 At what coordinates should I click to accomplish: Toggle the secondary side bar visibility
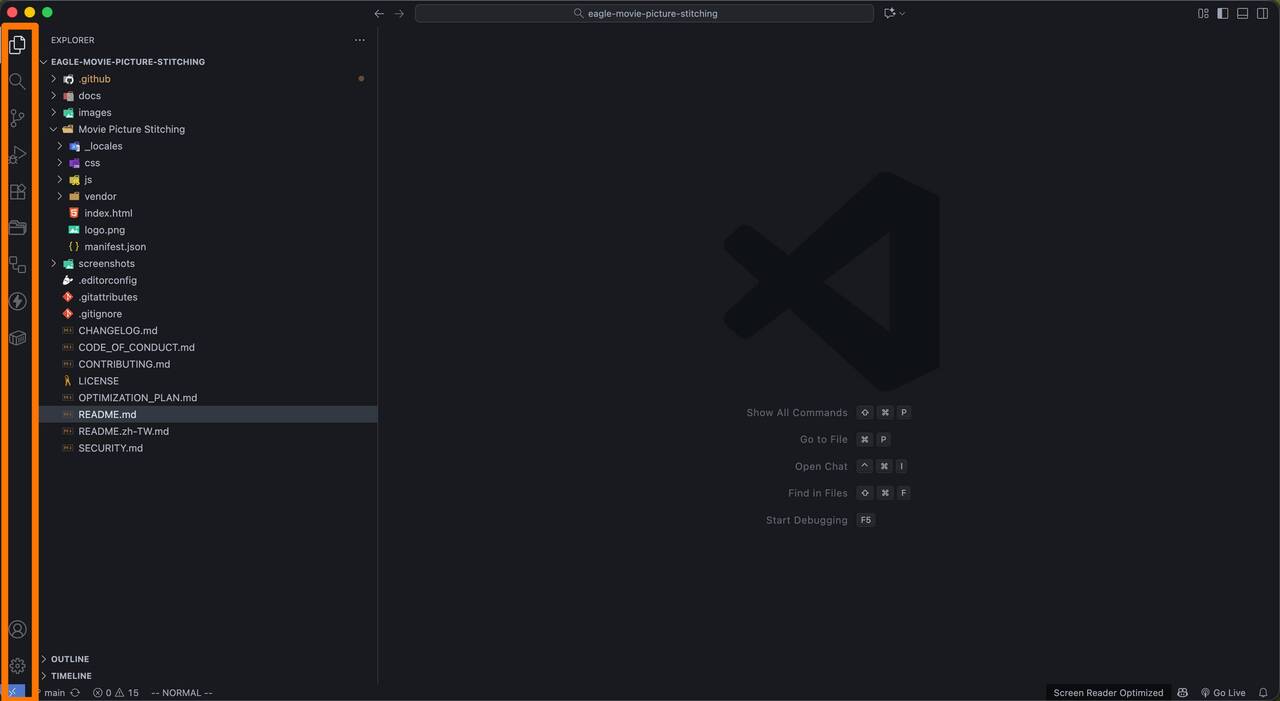[1263, 13]
